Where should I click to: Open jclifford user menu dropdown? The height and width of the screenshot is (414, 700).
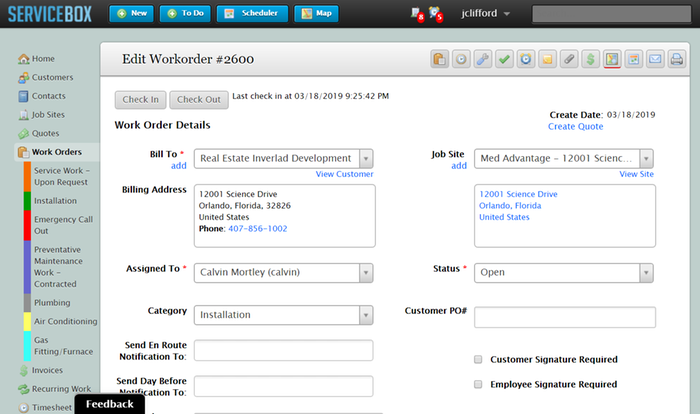[x=485, y=13]
